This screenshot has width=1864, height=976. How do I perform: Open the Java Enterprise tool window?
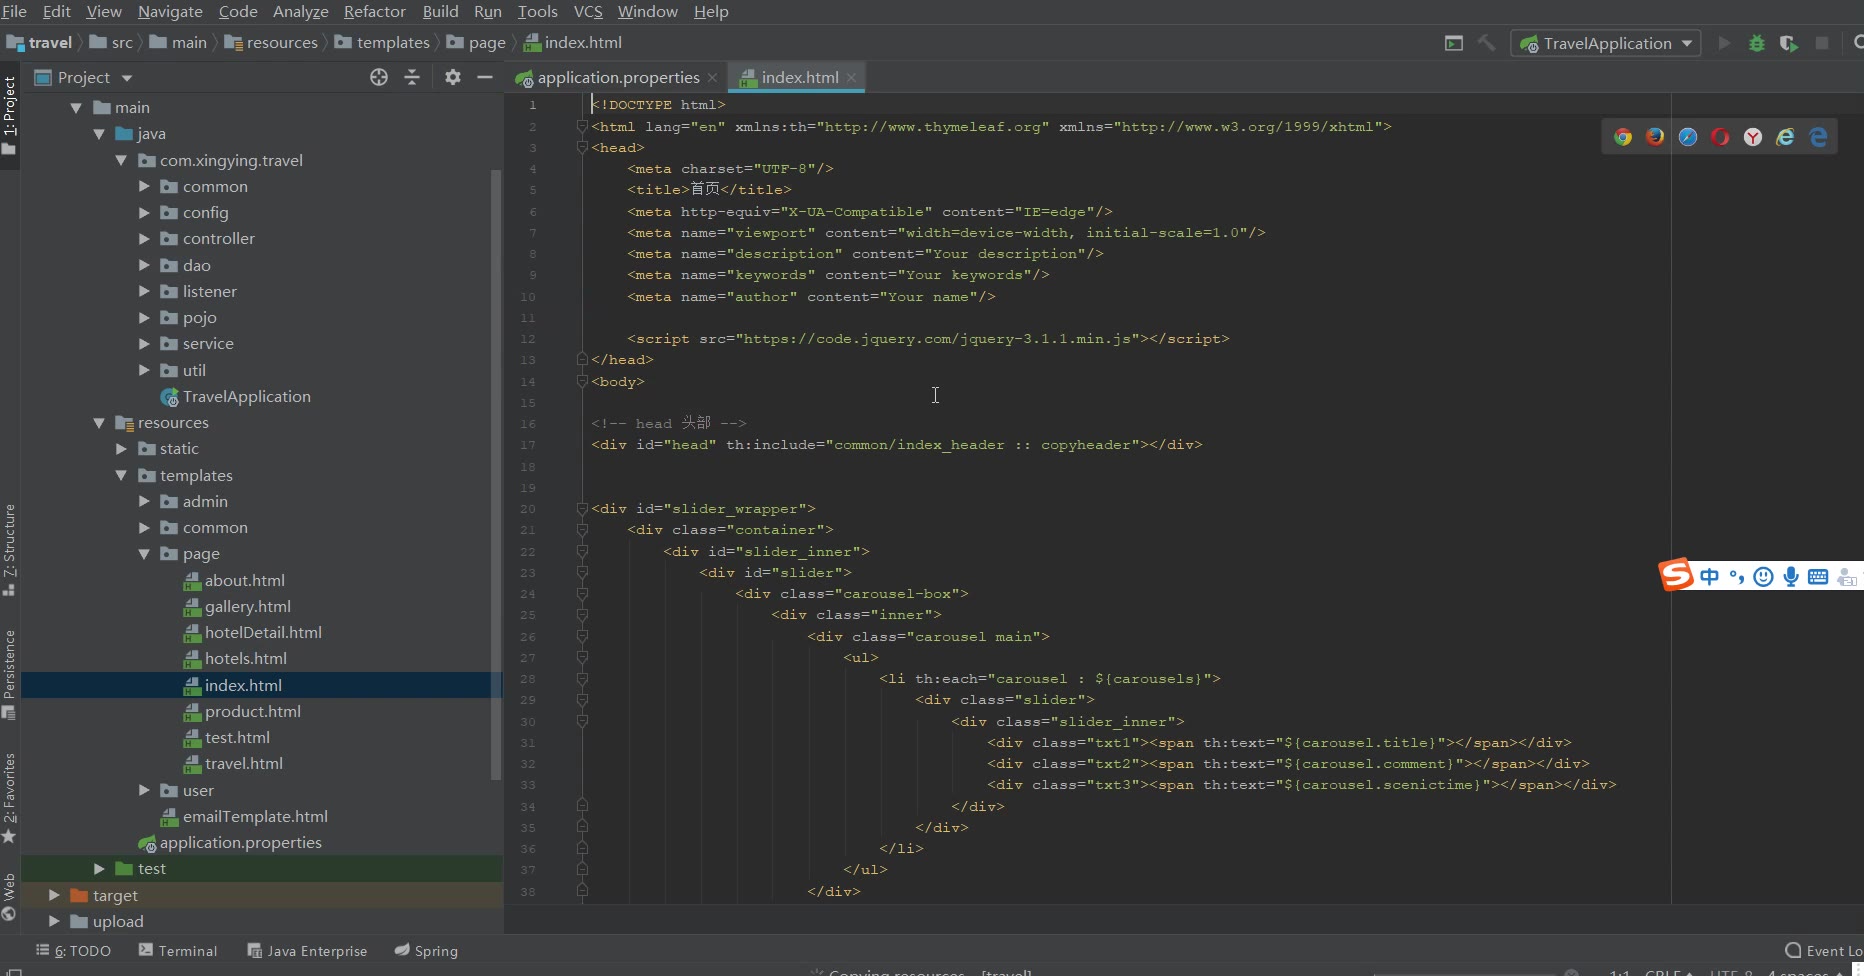click(307, 950)
